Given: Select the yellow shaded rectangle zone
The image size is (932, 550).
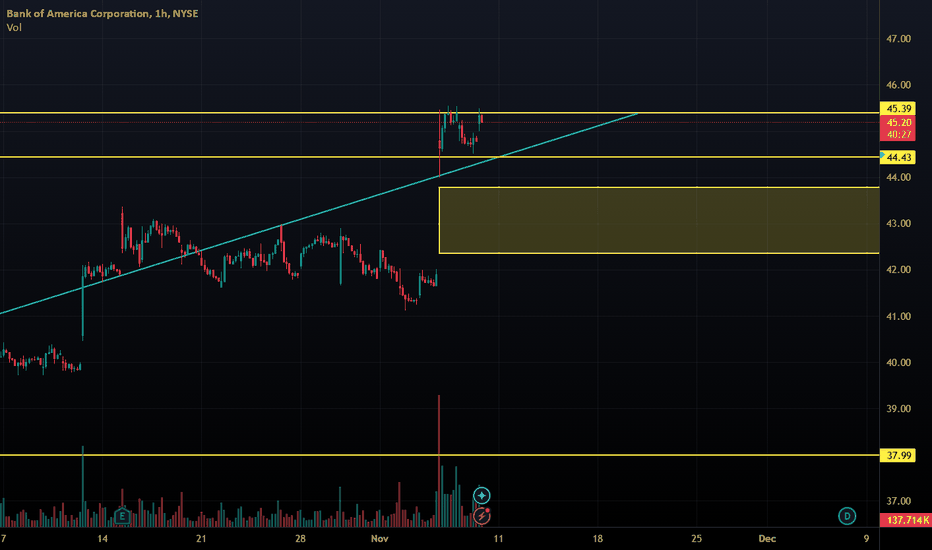Looking at the screenshot, I should pyautogui.click(x=659, y=220).
